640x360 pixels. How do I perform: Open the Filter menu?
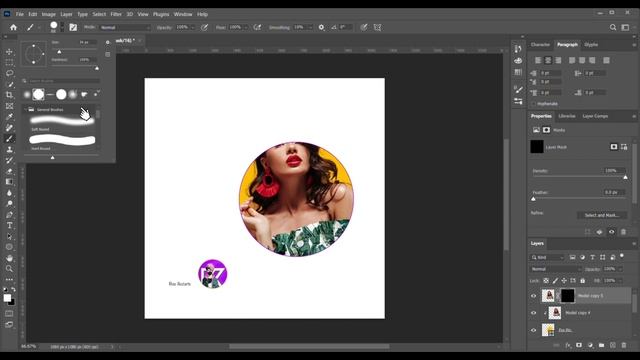click(116, 14)
